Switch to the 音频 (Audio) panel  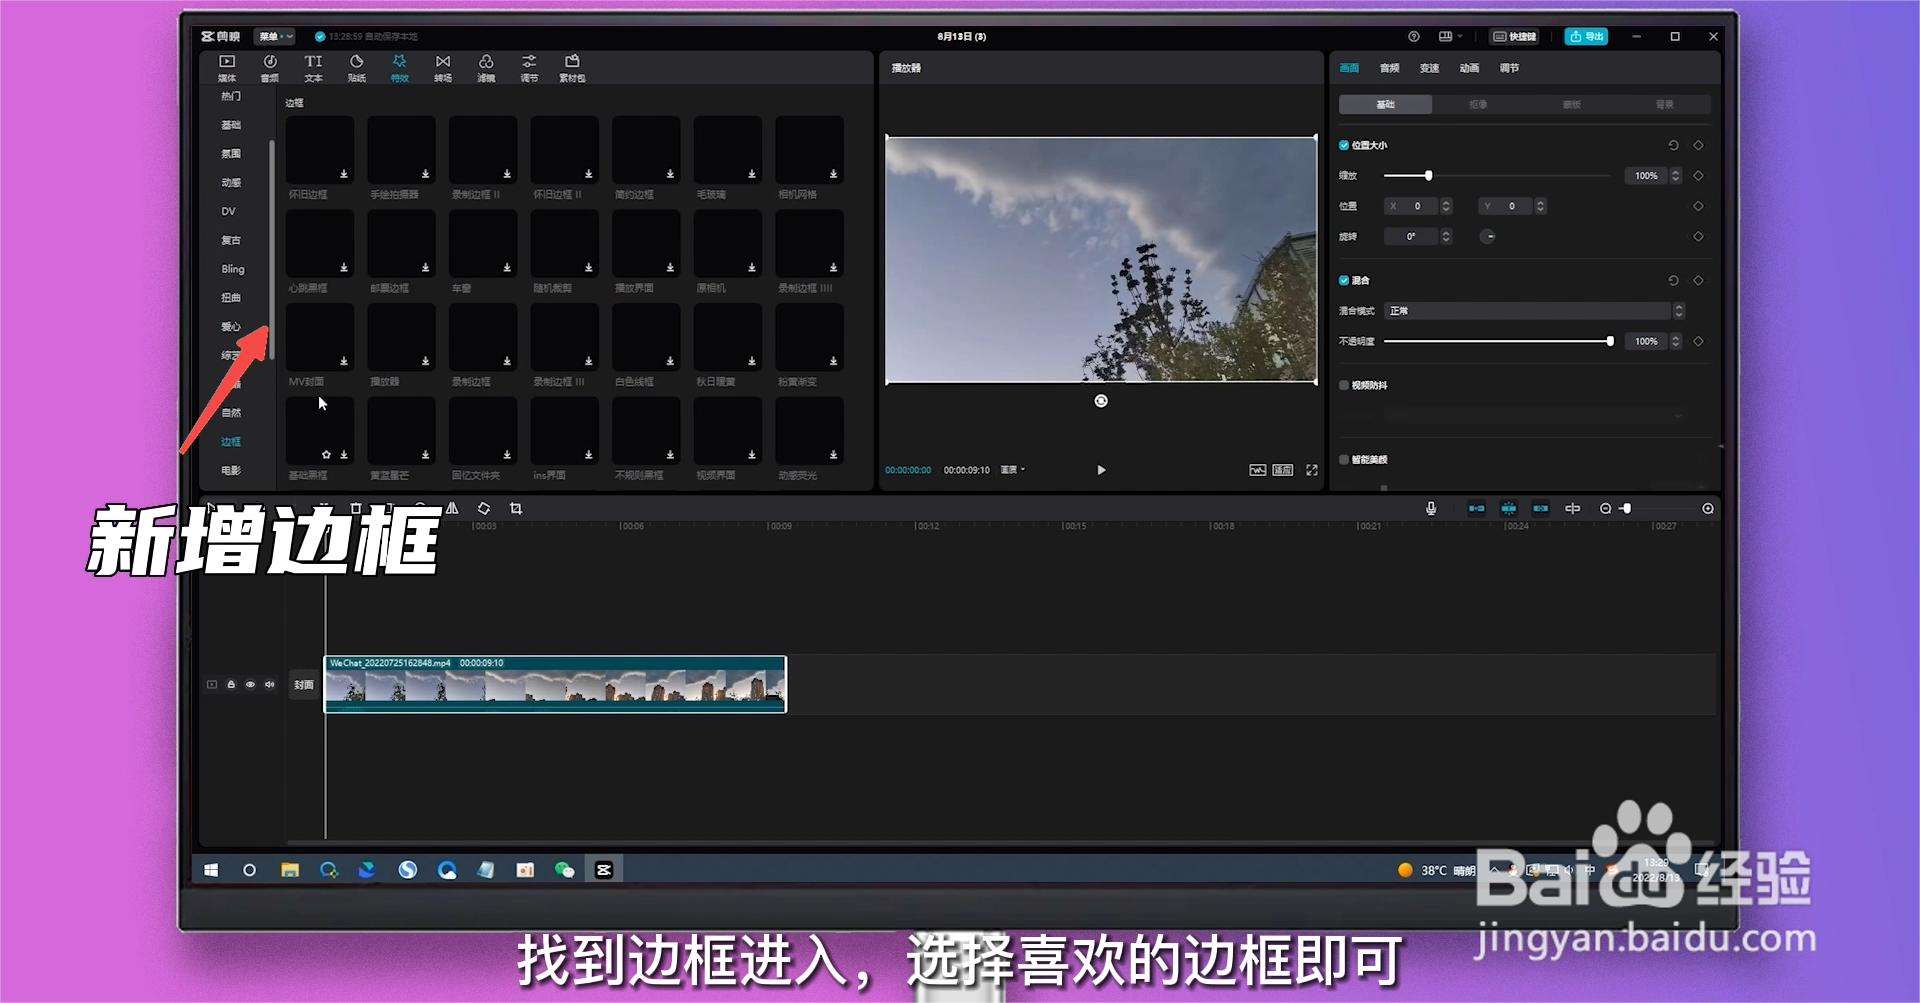click(269, 67)
